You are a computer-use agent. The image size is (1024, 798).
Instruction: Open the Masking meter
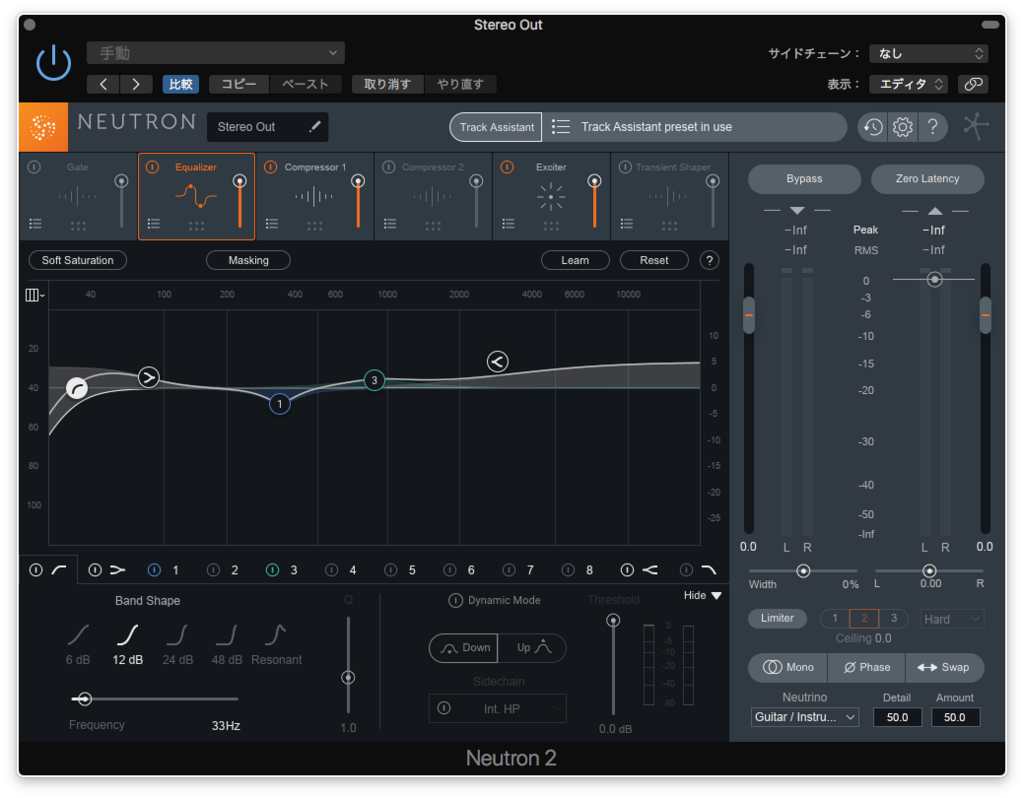(x=248, y=261)
